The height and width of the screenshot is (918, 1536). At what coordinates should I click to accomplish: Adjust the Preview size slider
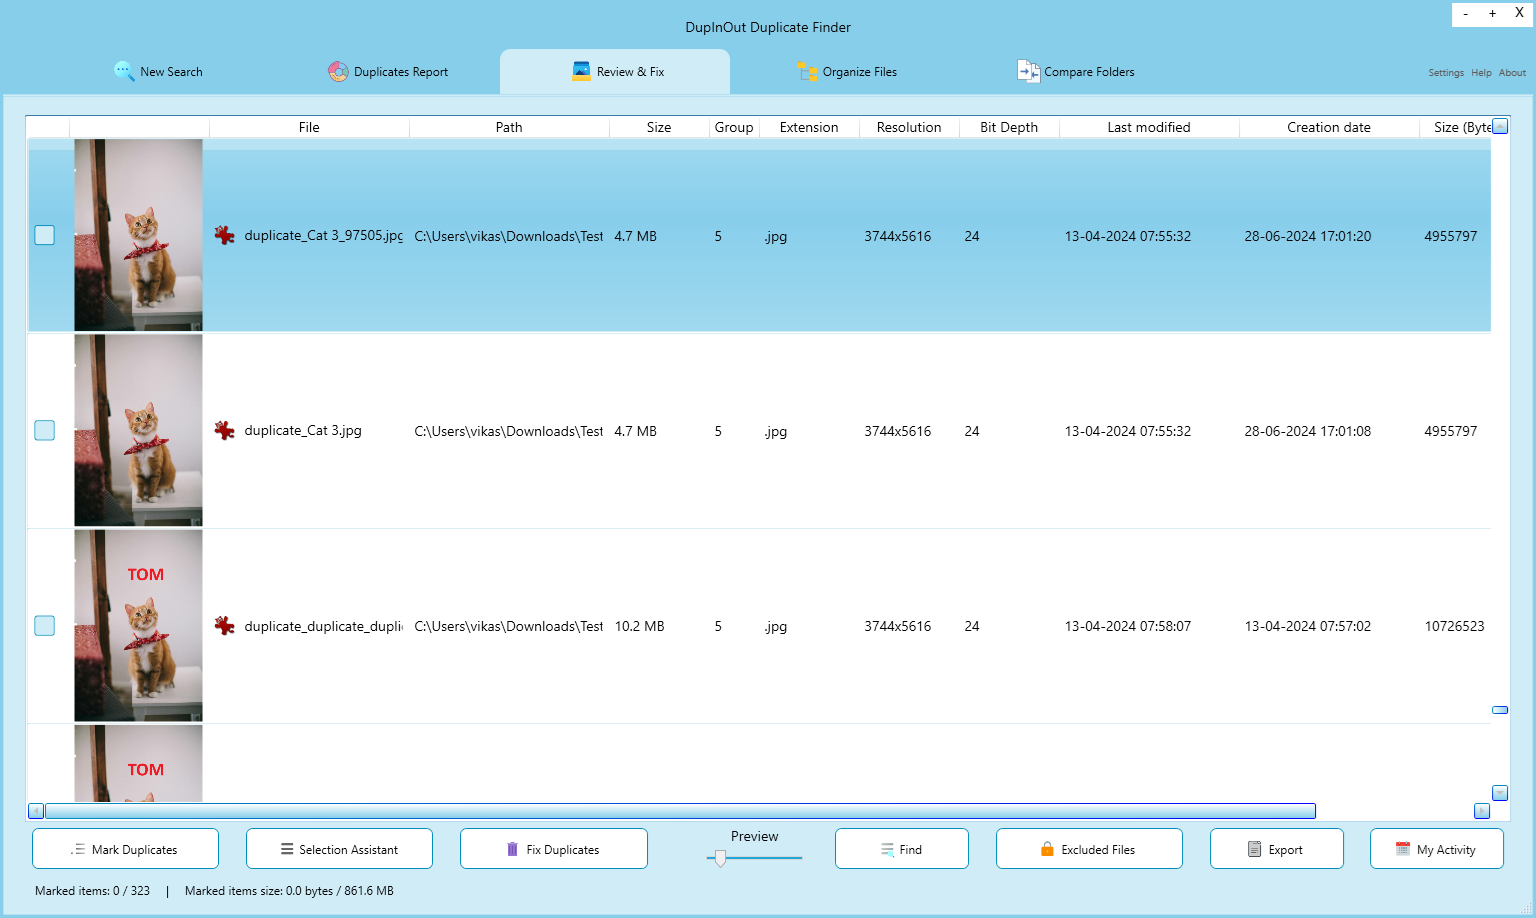pyautogui.click(x=720, y=858)
